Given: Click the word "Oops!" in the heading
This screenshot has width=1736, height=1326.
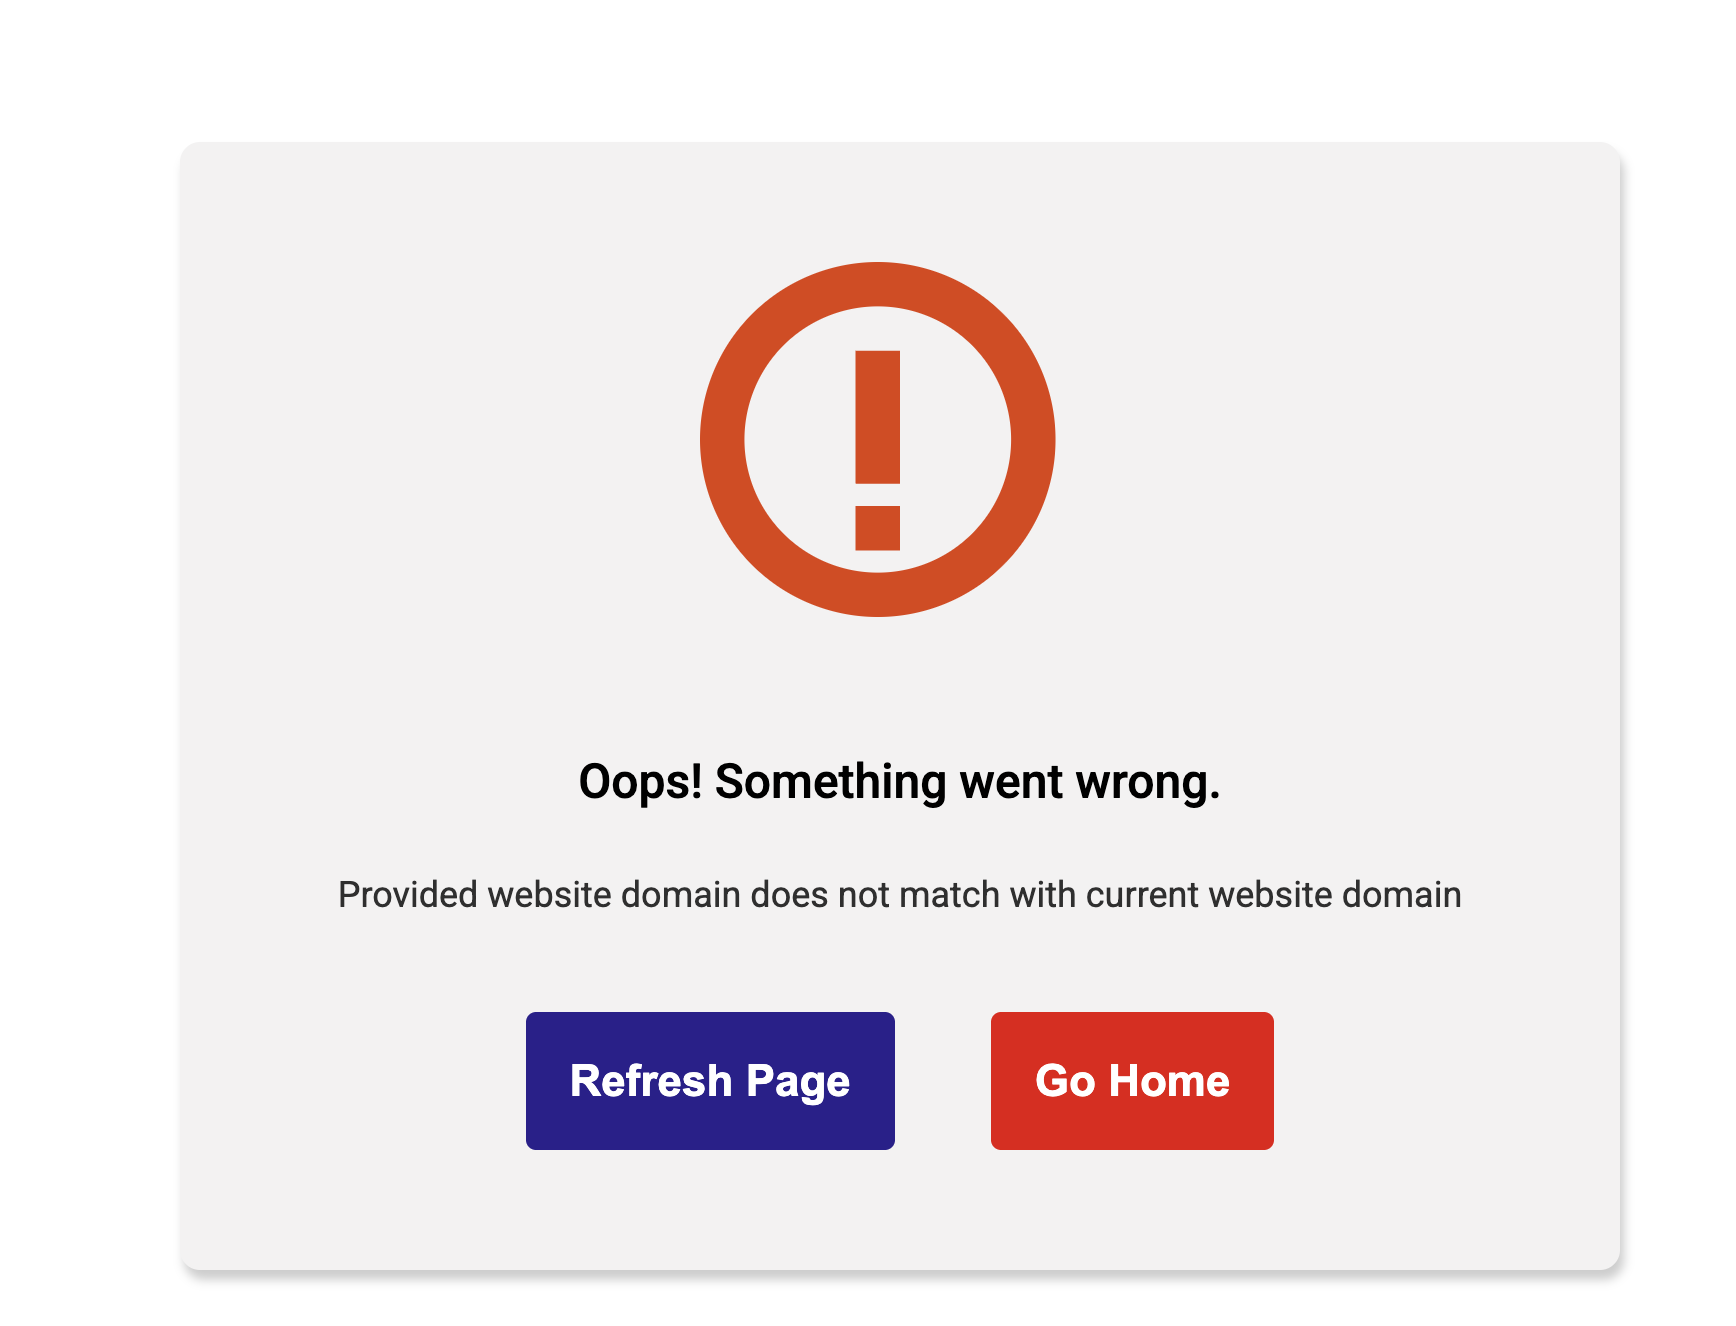Looking at the screenshot, I should pos(641,782).
